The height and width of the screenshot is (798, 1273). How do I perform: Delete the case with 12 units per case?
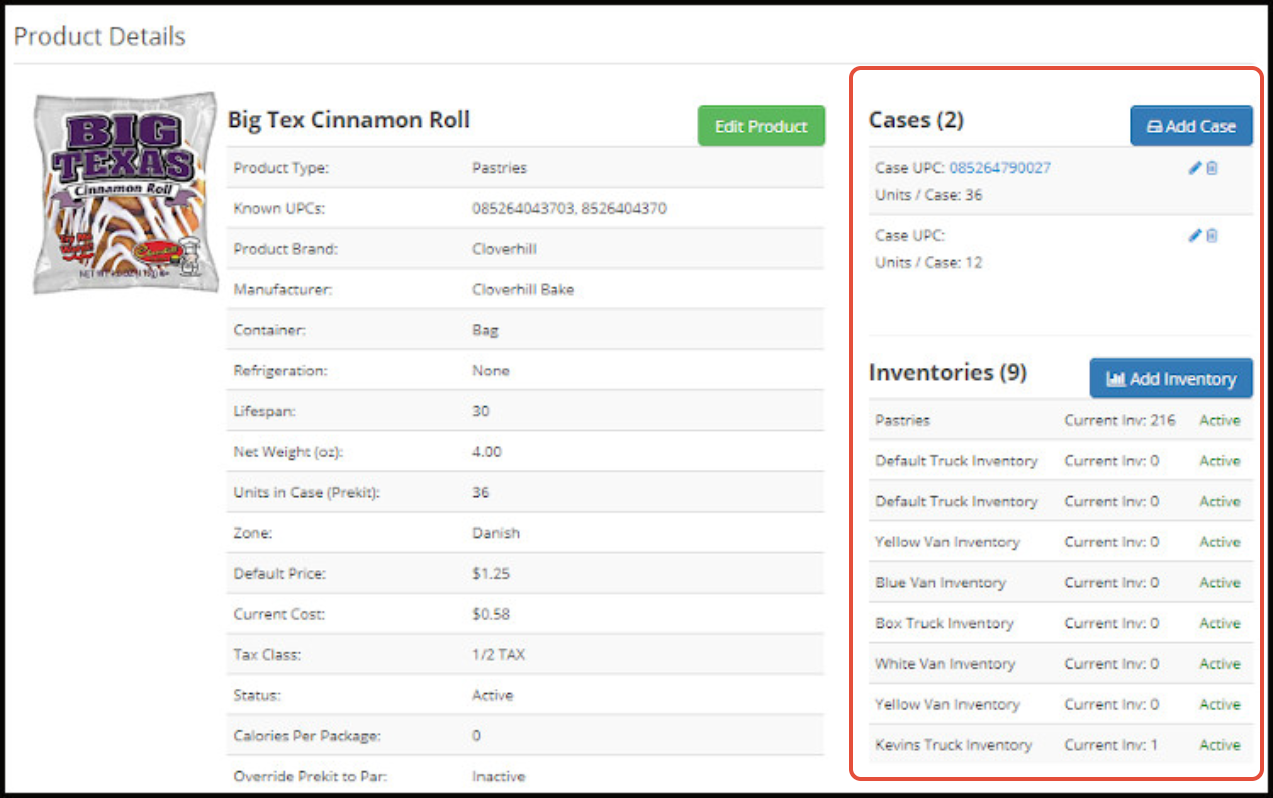1212,236
